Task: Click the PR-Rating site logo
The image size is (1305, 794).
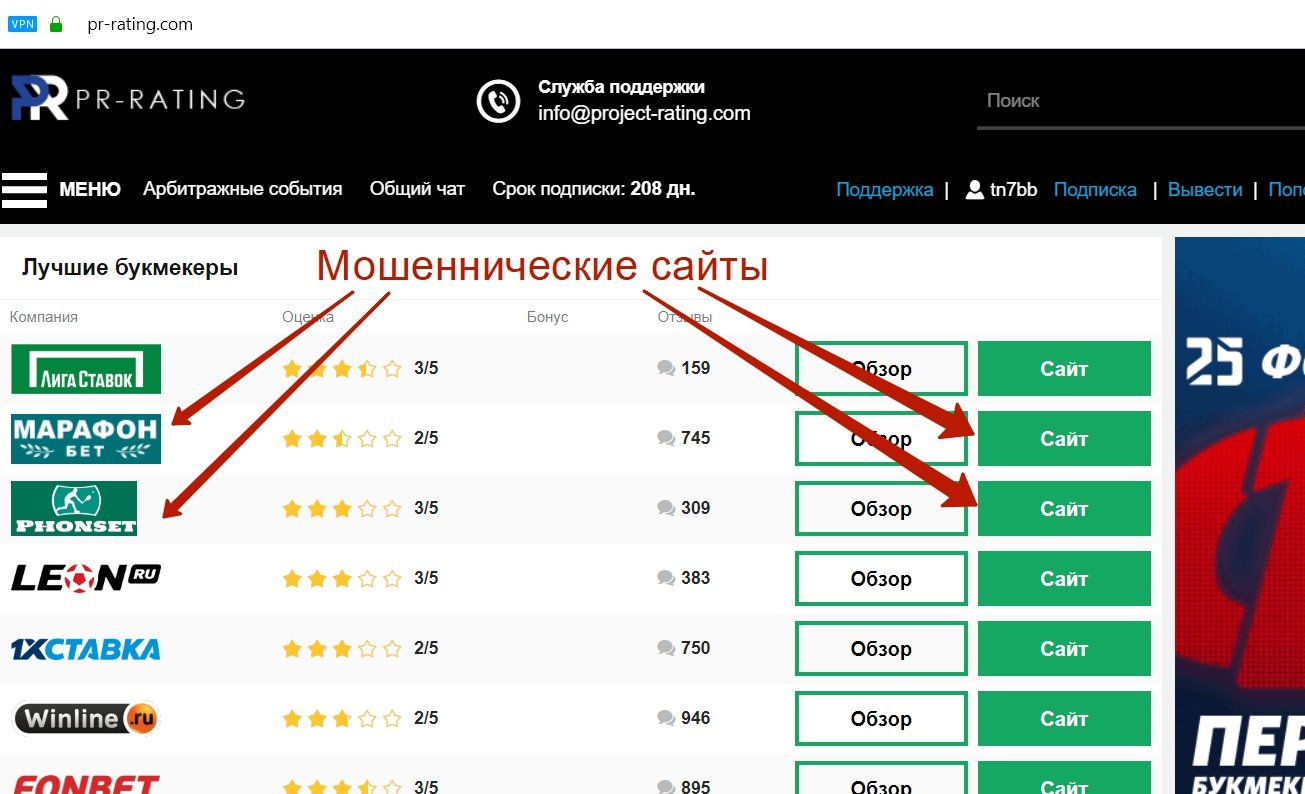Action: pos(128,99)
